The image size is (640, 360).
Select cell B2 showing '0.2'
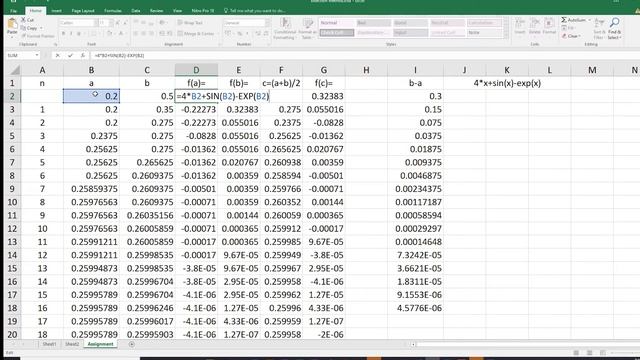pos(91,96)
